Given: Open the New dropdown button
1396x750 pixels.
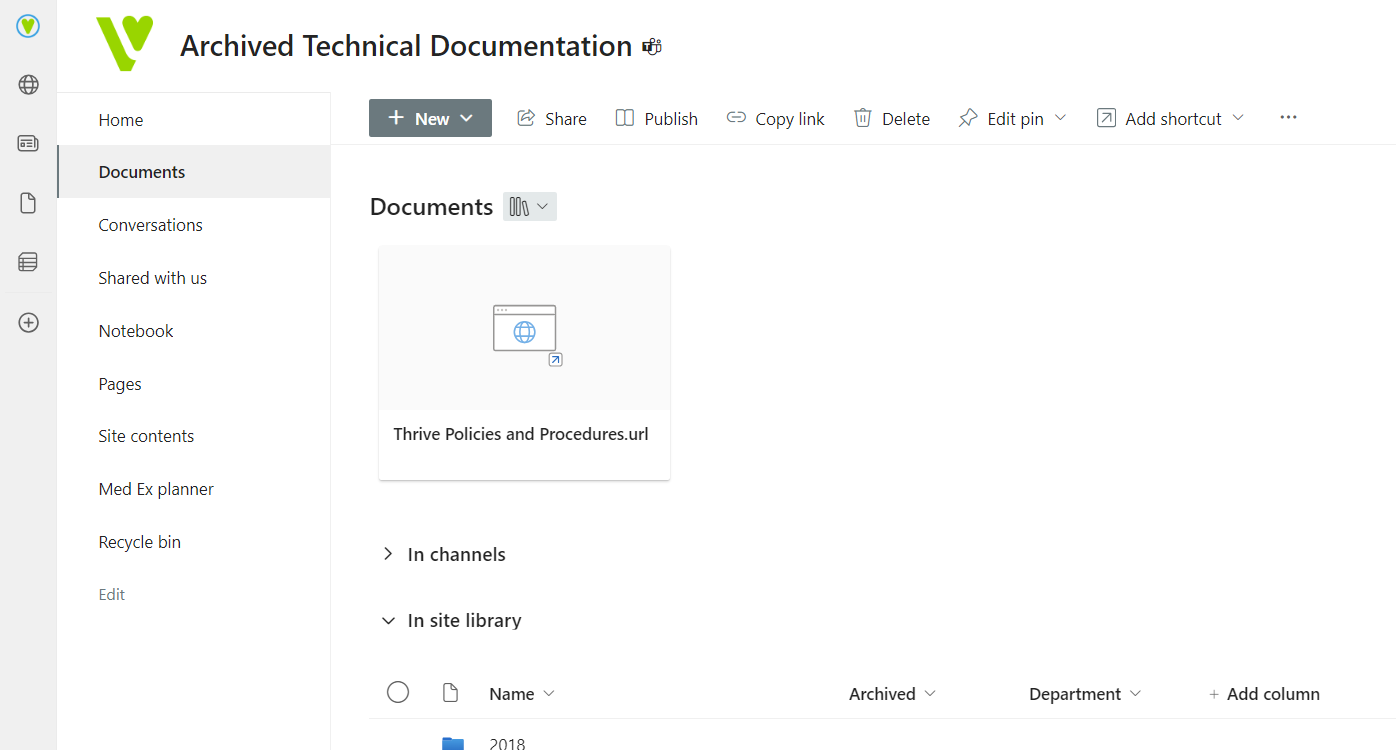Looking at the screenshot, I should click(x=430, y=118).
